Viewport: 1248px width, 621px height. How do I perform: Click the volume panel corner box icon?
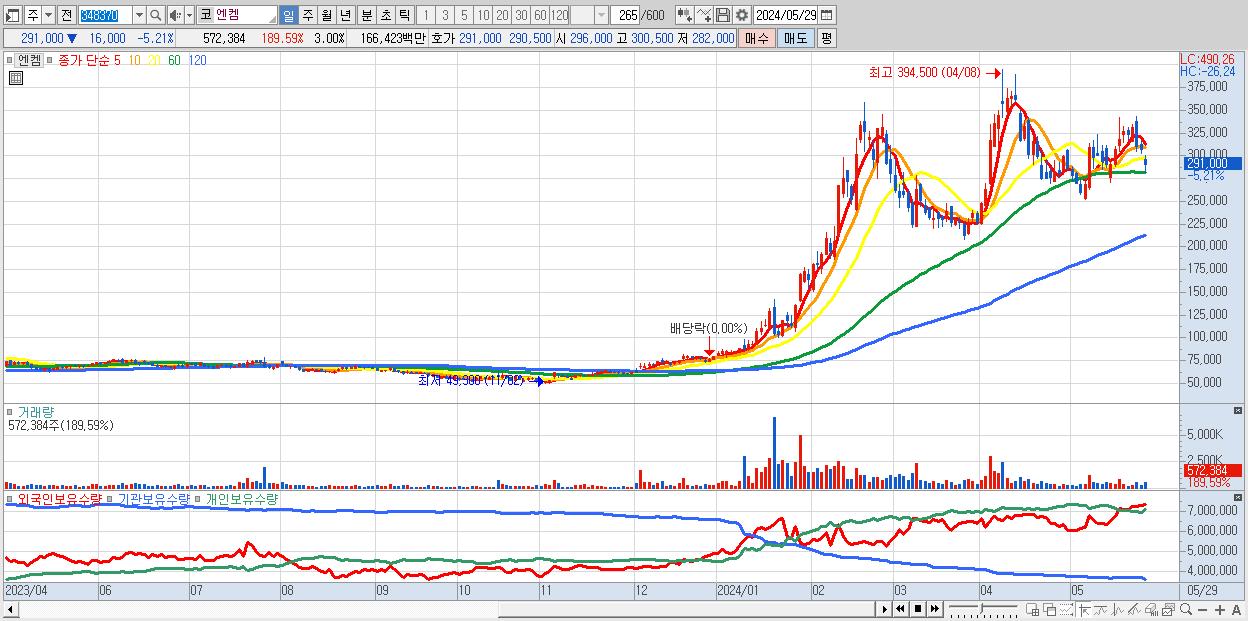coord(1239,411)
